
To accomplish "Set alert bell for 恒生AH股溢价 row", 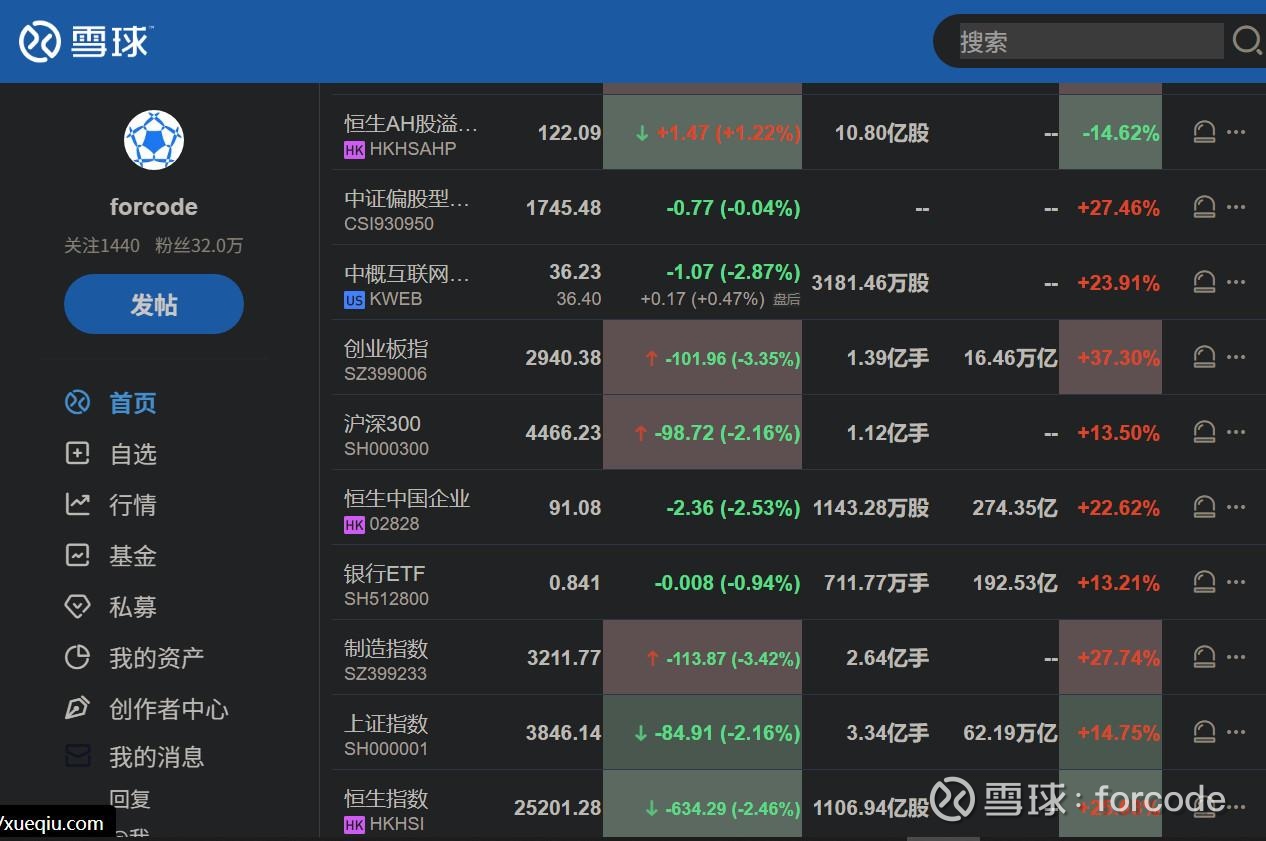I will pos(1205,132).
